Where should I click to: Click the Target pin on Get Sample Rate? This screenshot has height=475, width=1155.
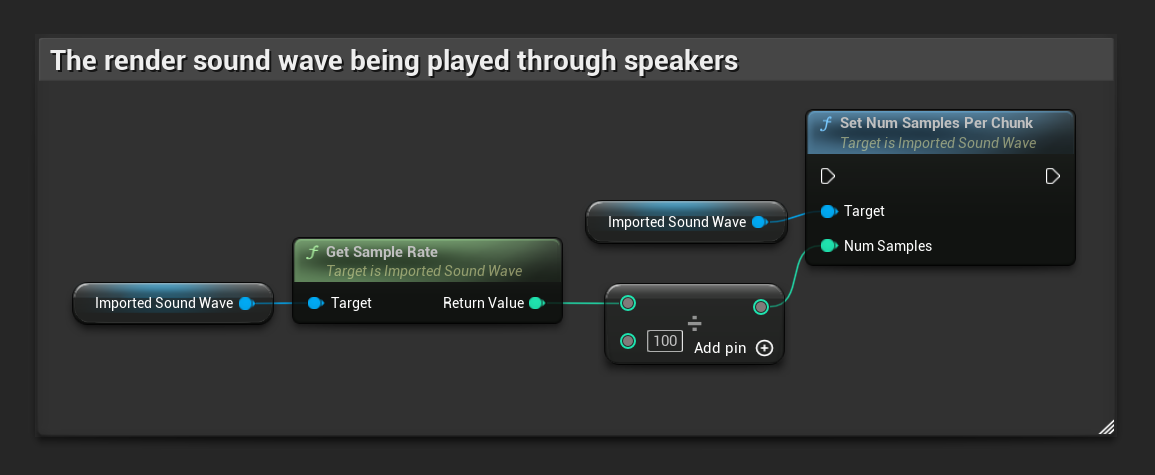(x=315, y=303)
